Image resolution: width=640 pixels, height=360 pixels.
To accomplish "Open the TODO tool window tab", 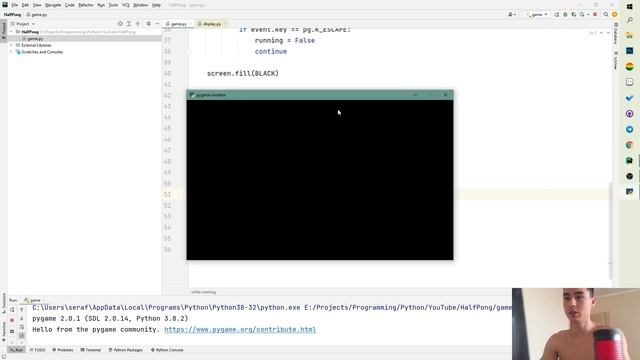I will point(37,350).
